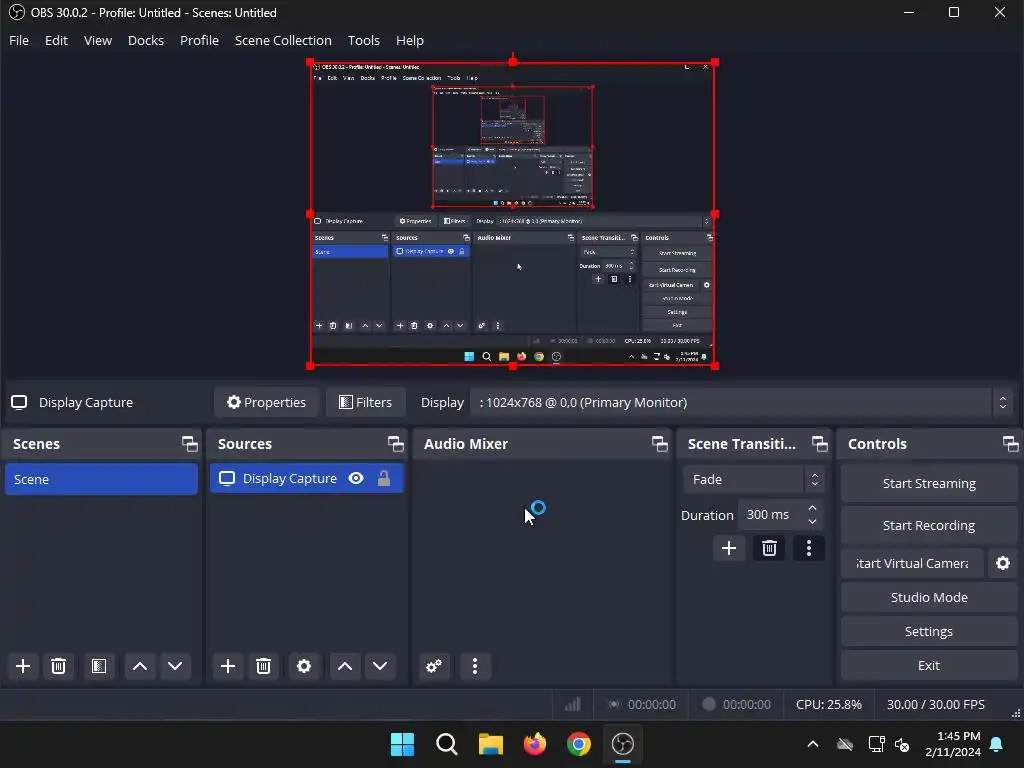Undock the Controls panel
This screenshot has width=1024, height=768.
pyautogui.click(x=1011, y=444)
